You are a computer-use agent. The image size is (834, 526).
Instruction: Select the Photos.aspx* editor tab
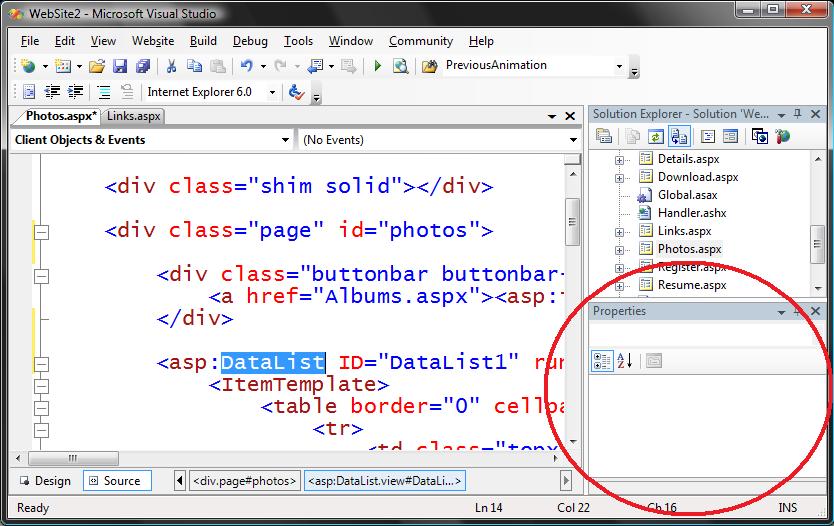[61, 116]
